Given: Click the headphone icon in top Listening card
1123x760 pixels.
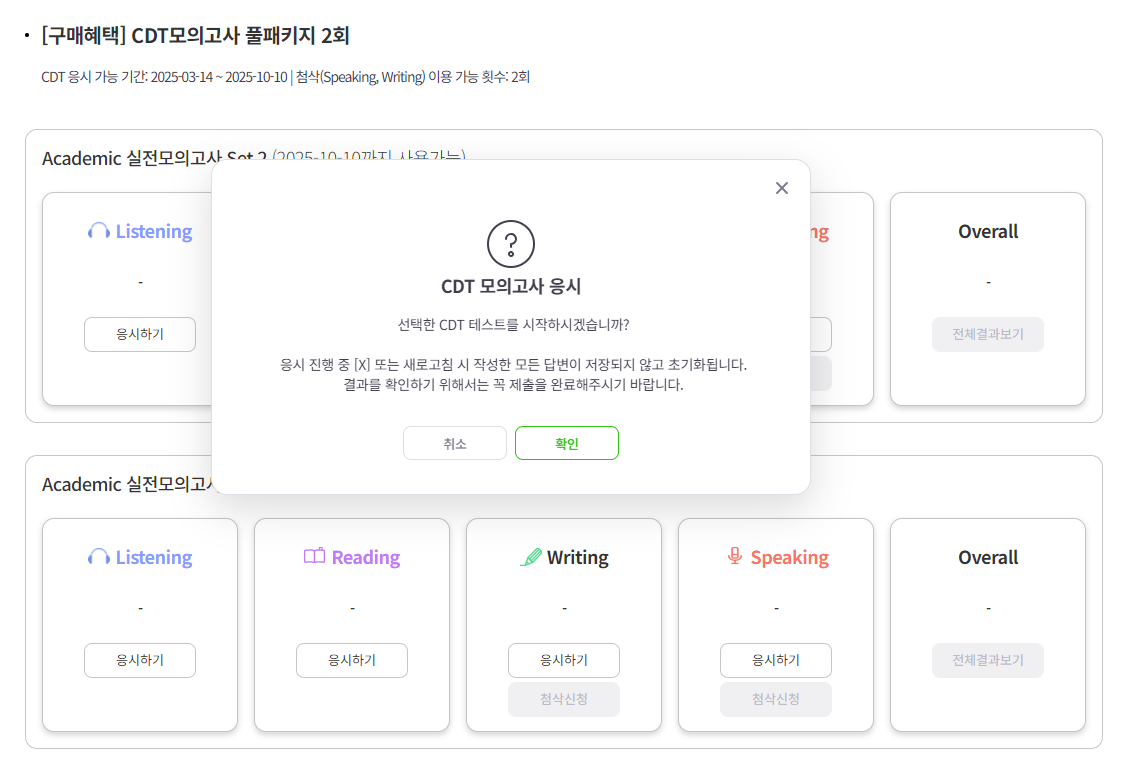Looking at the screenshot, I should (99, 231).
